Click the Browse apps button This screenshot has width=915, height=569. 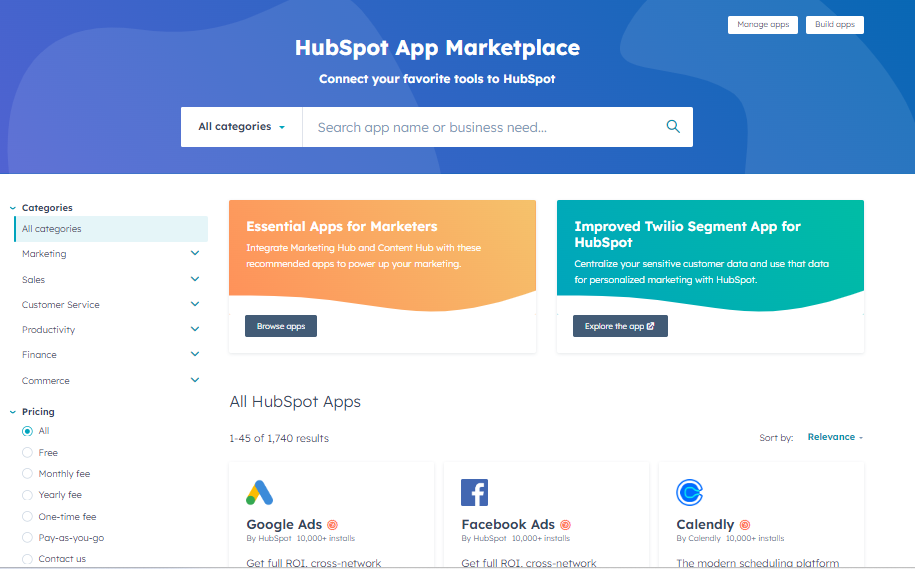[x=281, y=326]
